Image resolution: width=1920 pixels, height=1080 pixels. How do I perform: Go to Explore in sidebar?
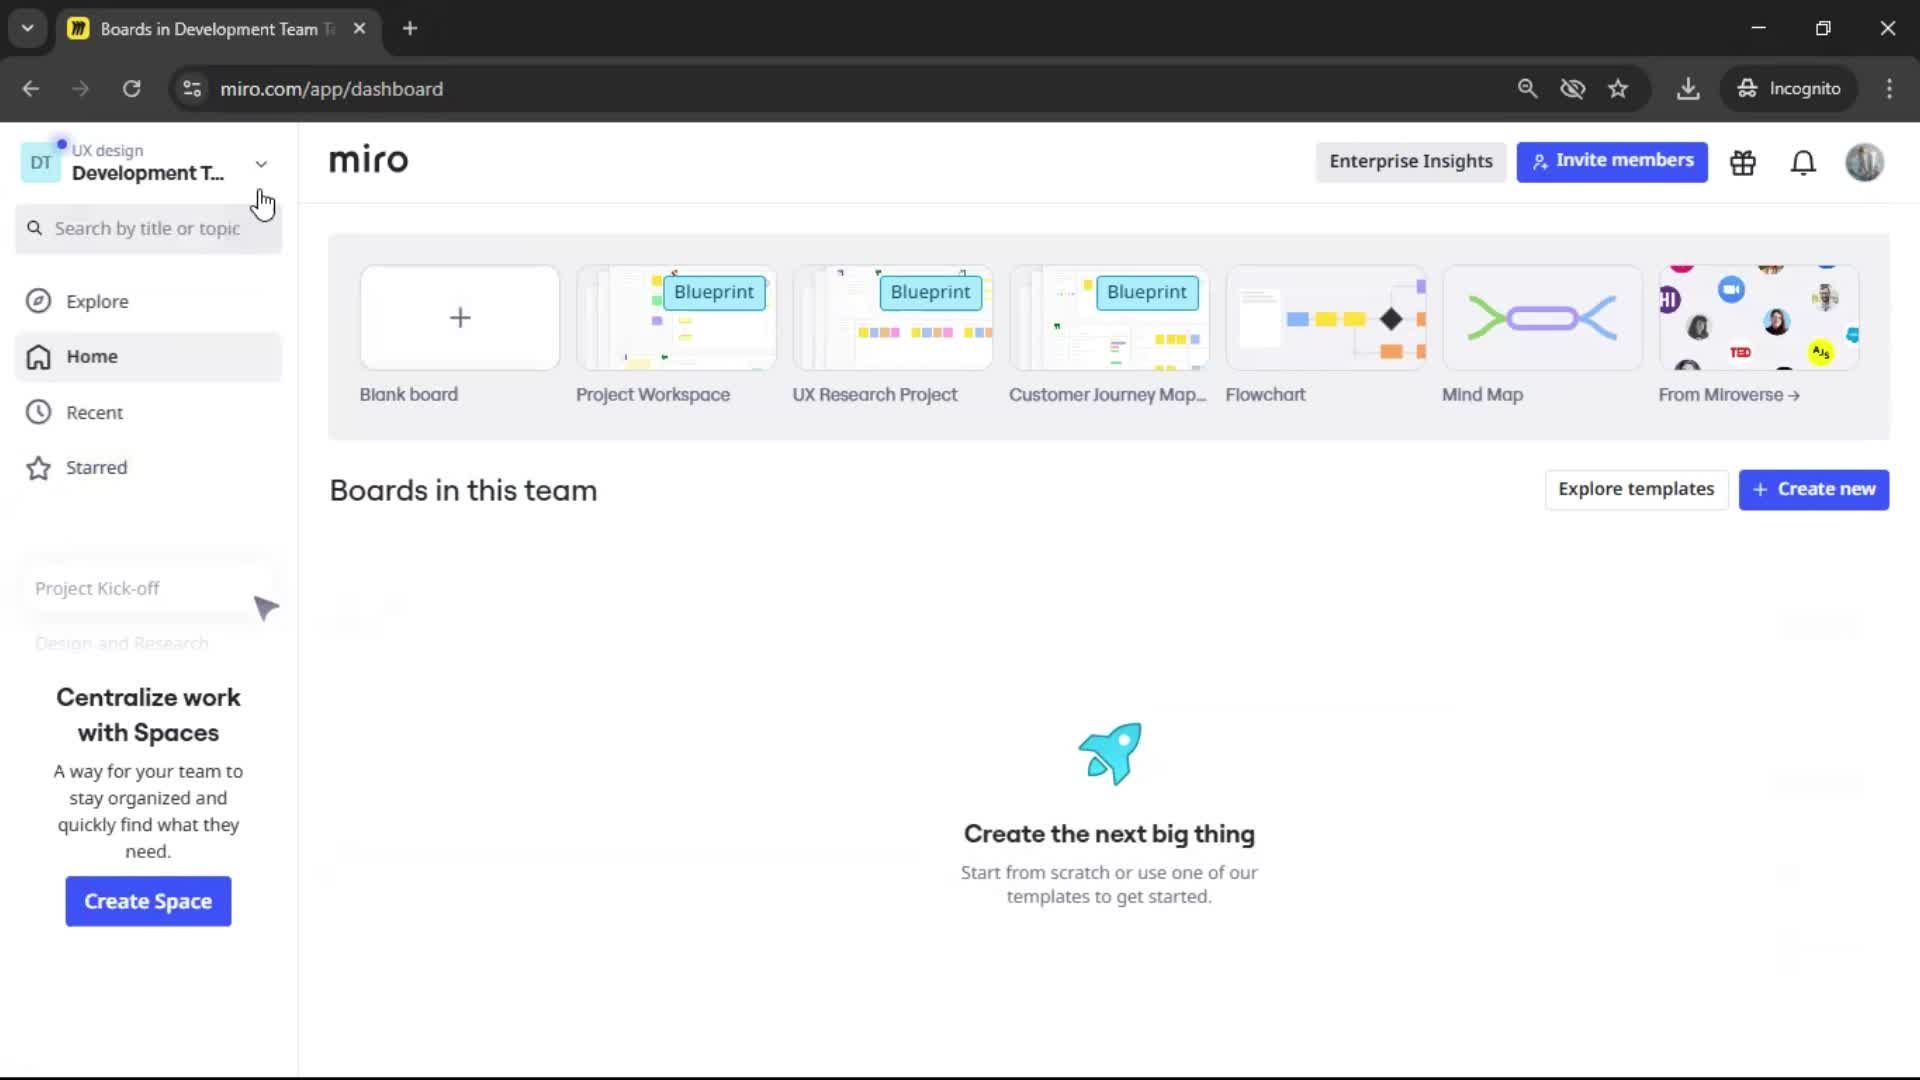(x=148, y=301)
